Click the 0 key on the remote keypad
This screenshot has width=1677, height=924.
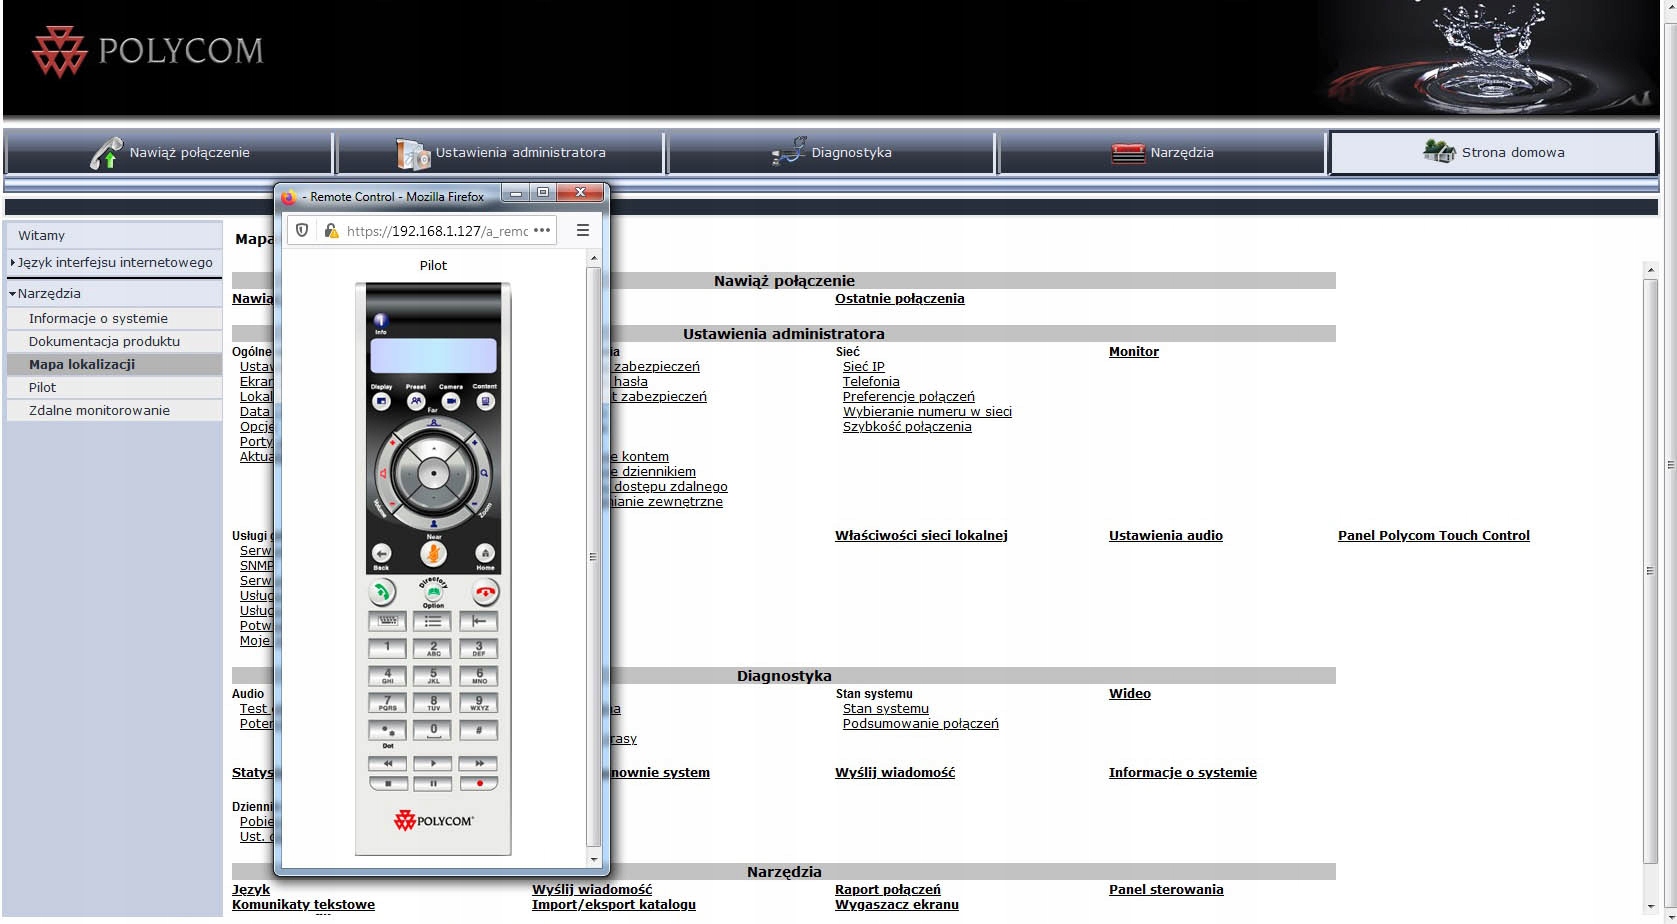click(433, 730)
